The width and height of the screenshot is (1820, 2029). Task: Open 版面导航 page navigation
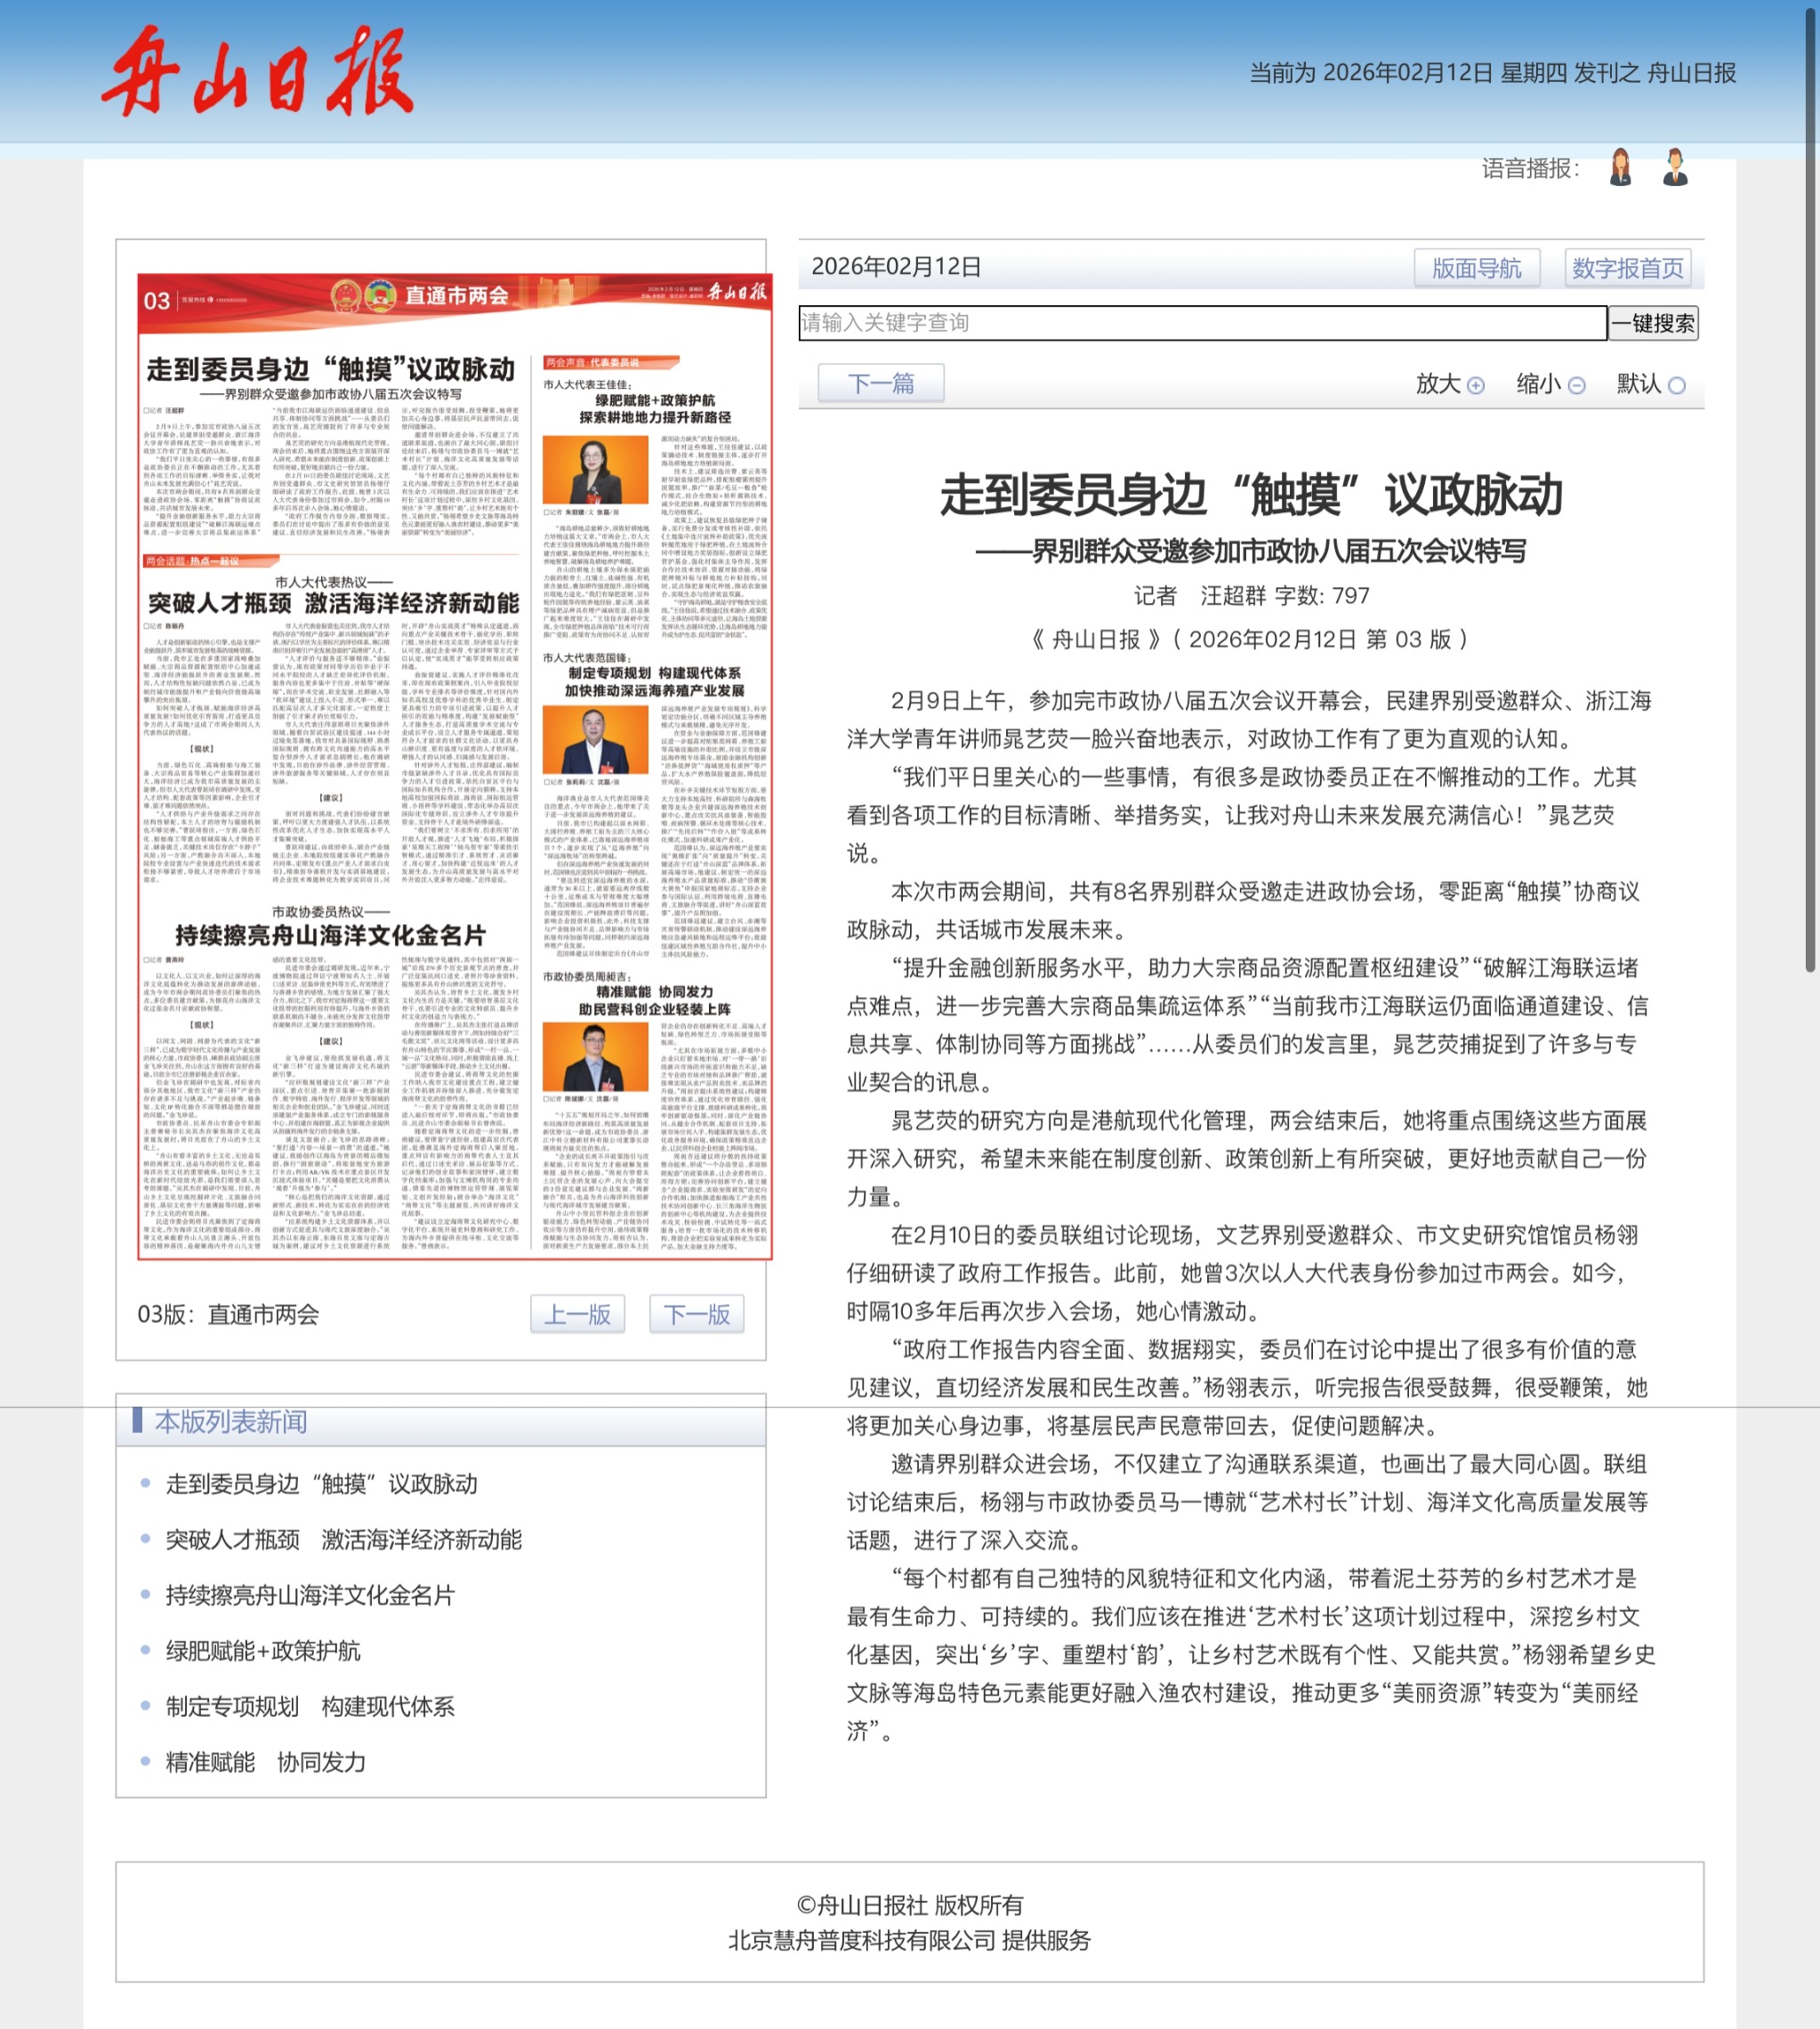click(x=1476, y=268)
